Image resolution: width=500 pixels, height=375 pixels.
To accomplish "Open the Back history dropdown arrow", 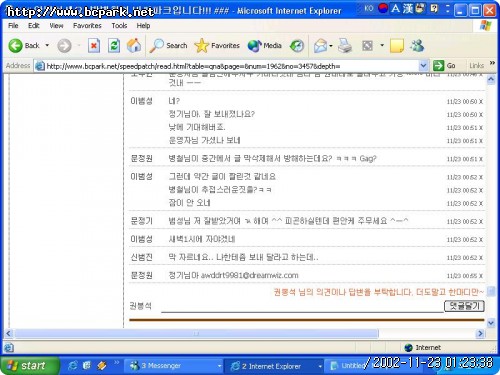I will click(47, 45).
